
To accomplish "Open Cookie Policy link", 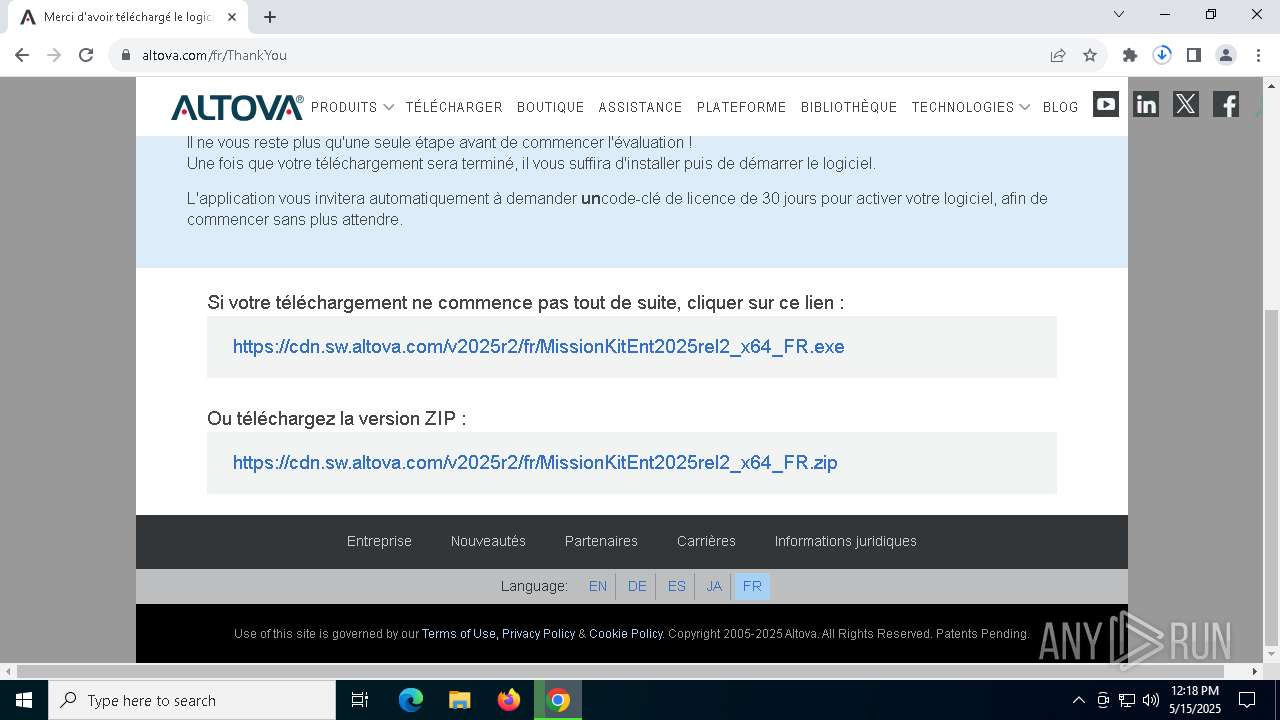I will point(626,634).
